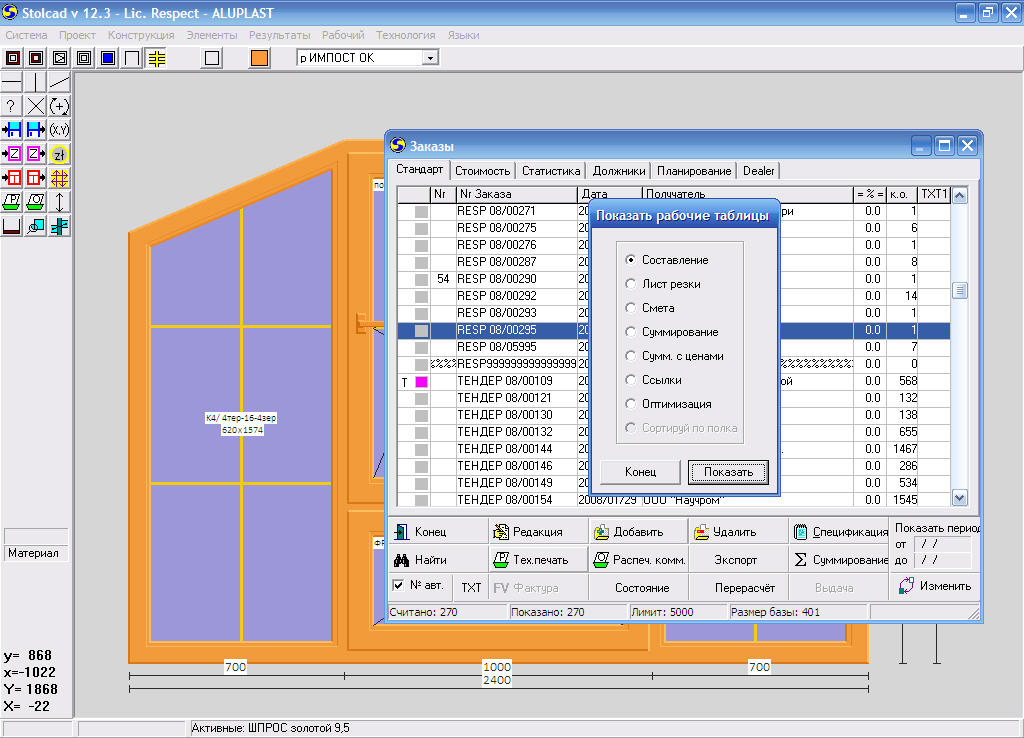
Task: Click the white square swatch in toolbar
Action: tap(212, 58)
